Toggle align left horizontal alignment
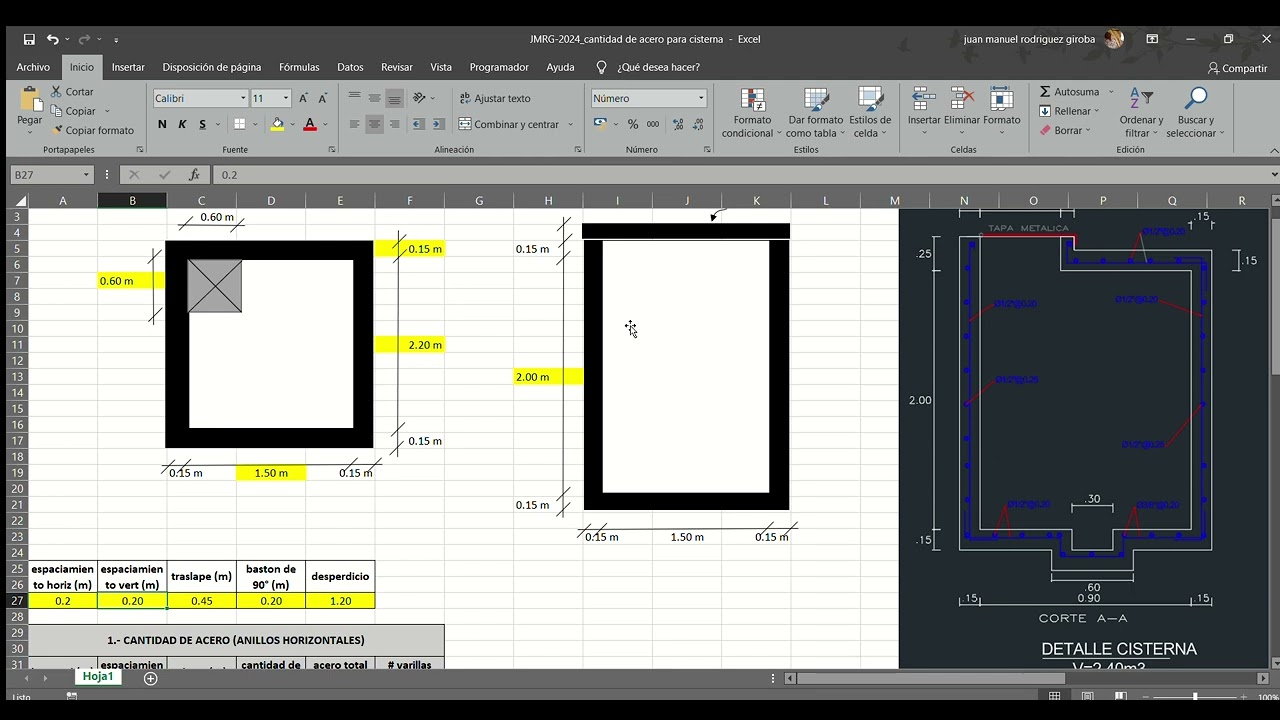Image resolution: width=1280 pixels, height=720 pixels. click(355, 124)
